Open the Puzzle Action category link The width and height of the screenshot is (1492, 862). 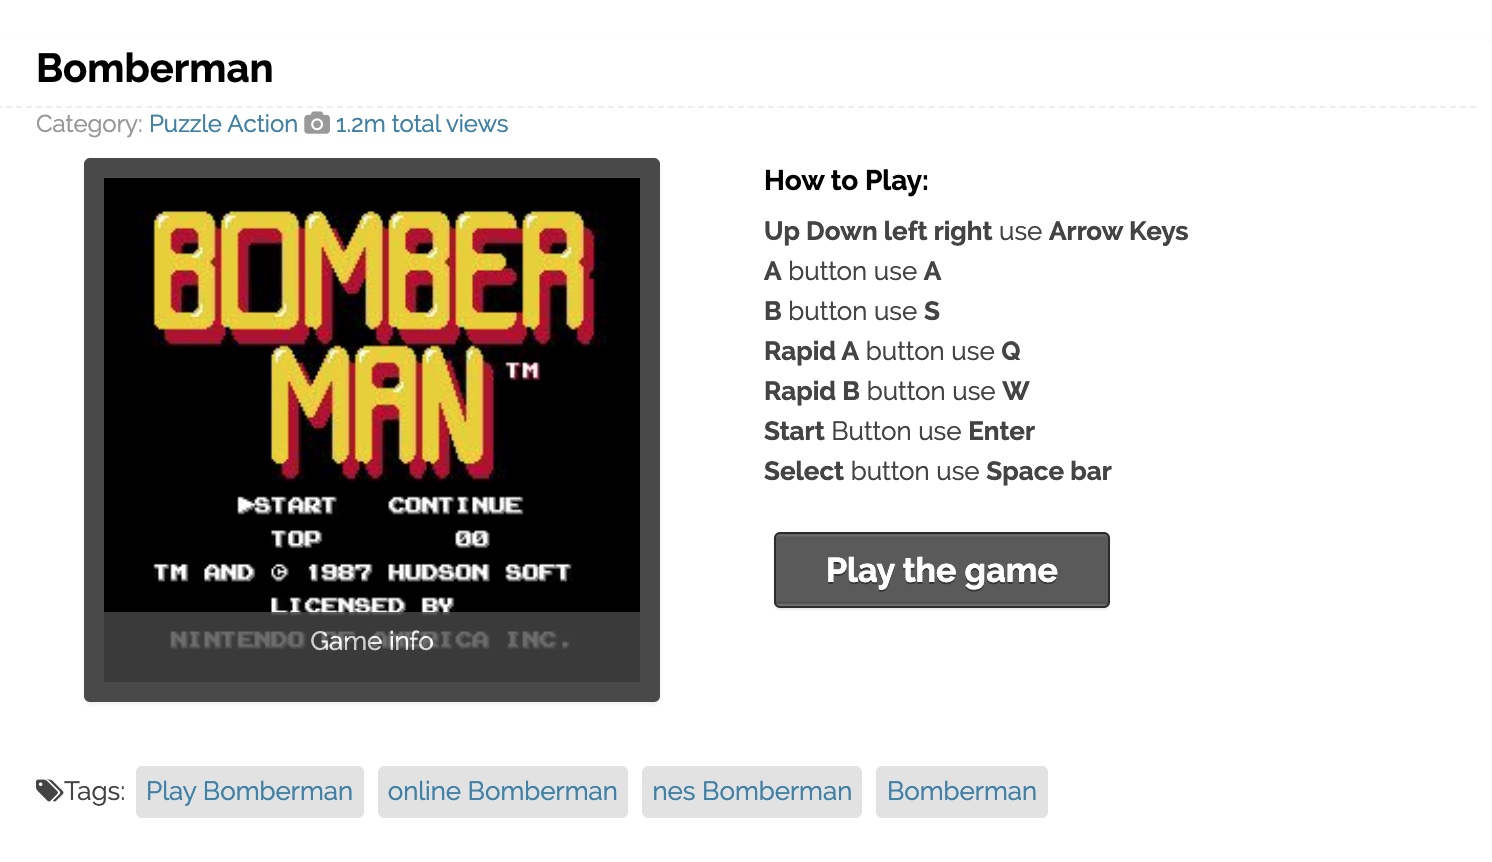click(x=223, y=124)
